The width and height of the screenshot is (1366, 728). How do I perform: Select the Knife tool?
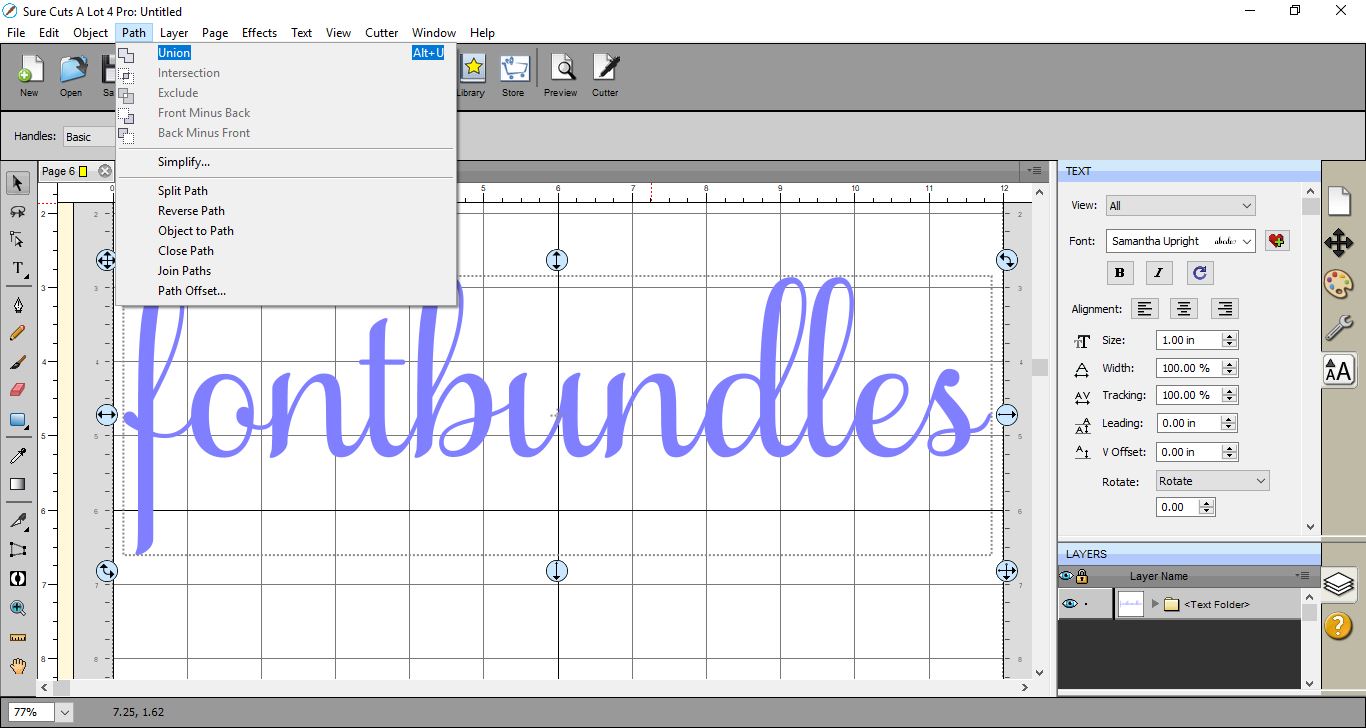click(18, 520)
